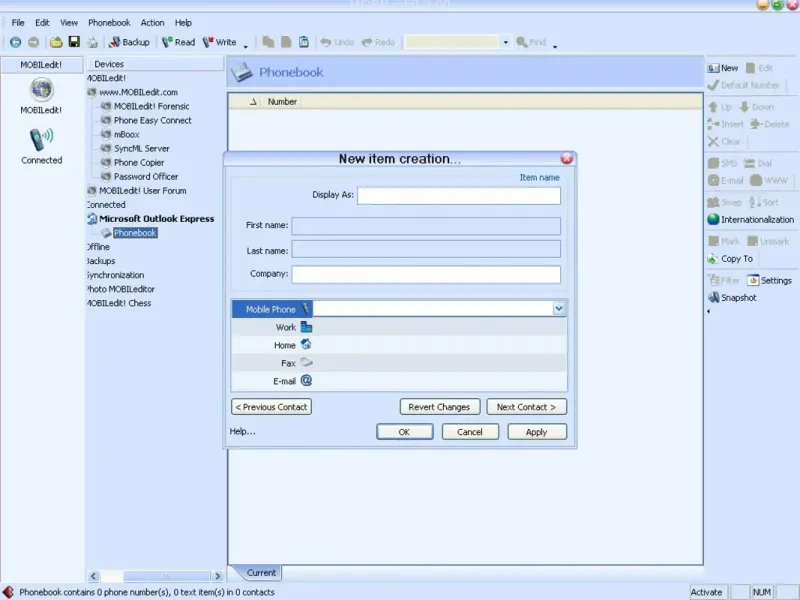This screenshot has height=600, width=800.
Task: Open file using the folder toolbar icon
Action: tap(56, 42)
